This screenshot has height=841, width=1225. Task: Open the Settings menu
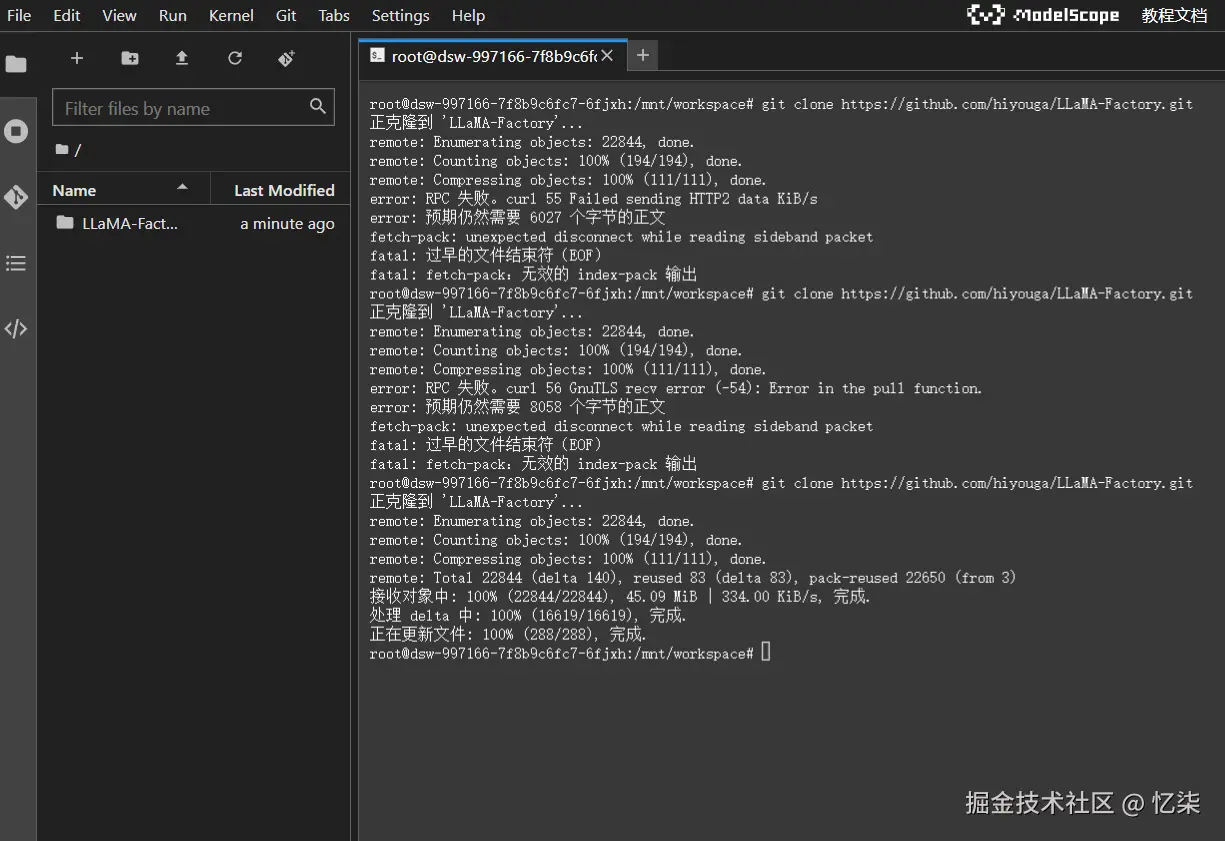point(400,15)
